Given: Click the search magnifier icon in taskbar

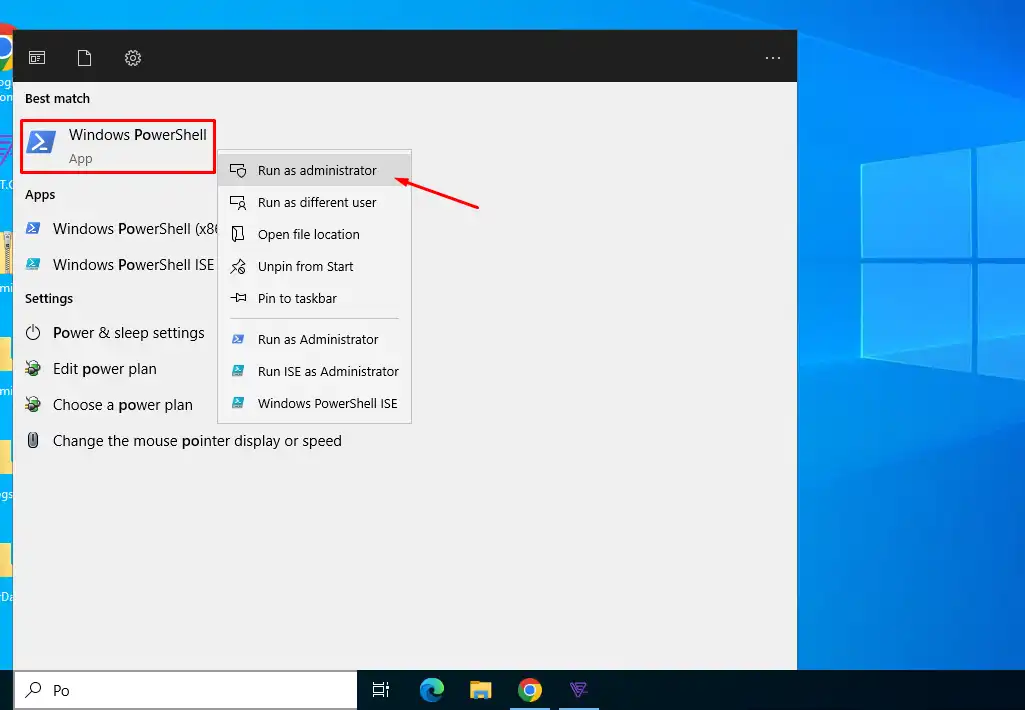Looking at the screenshot, I should coord(33,690).
